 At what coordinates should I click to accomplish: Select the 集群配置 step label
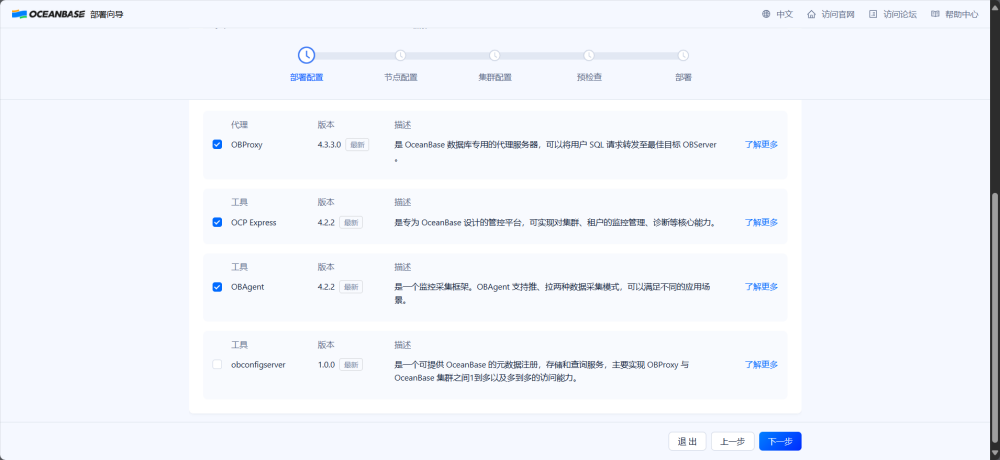point(495,78)
